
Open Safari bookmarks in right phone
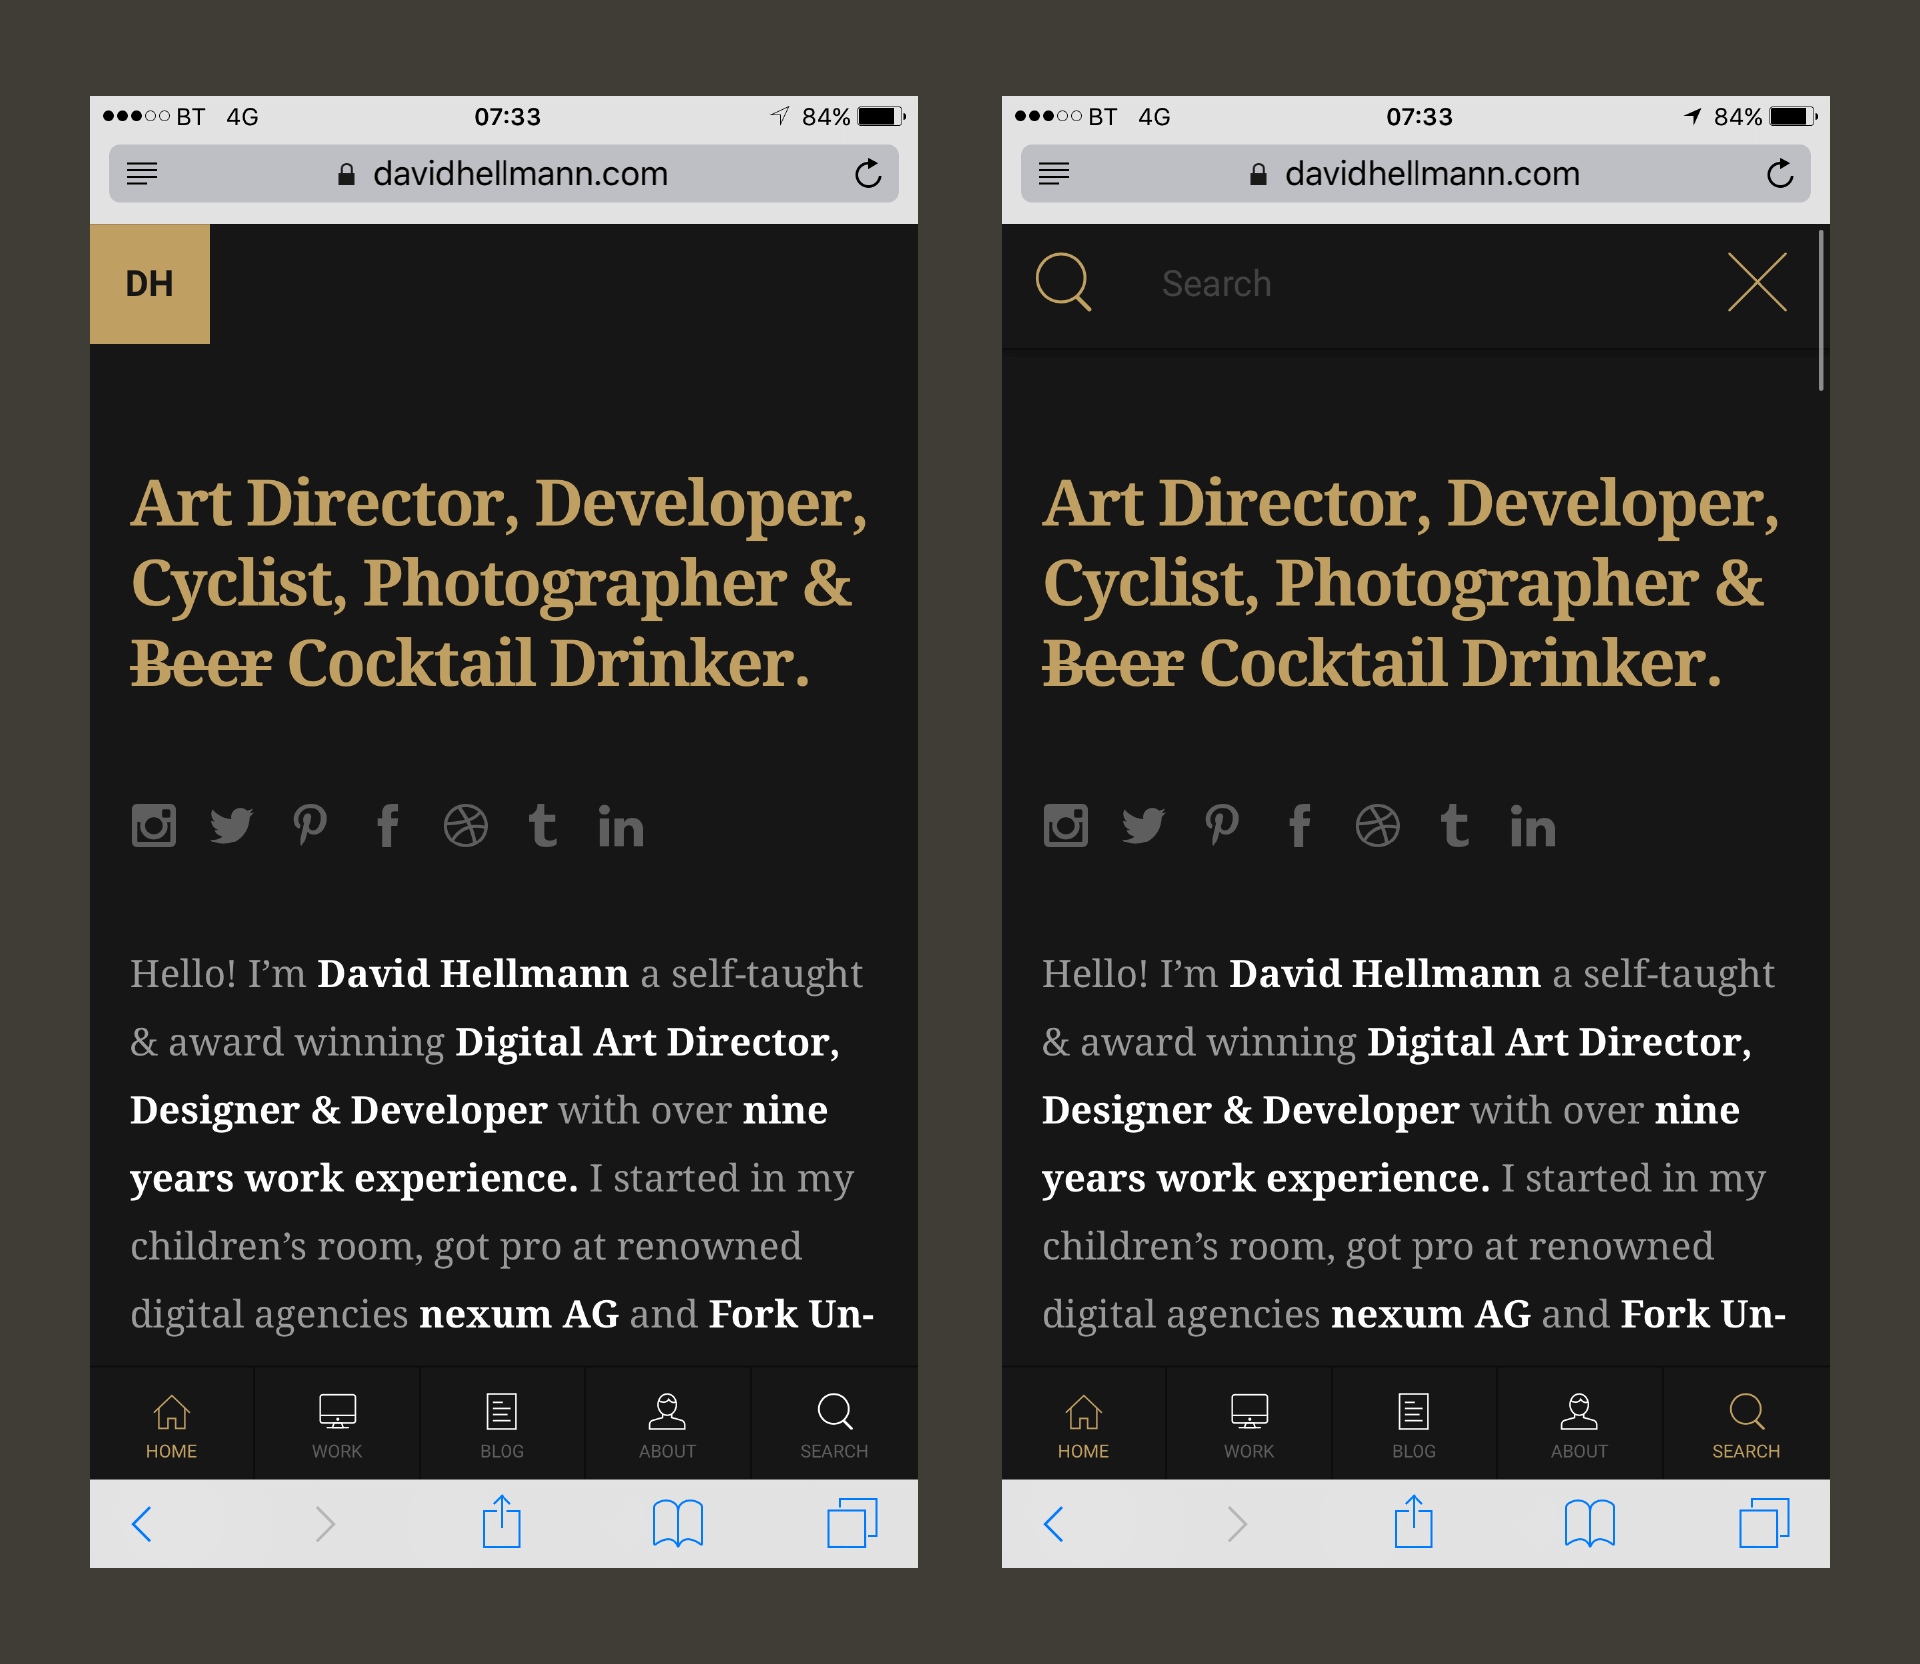click(1589, 1523)
